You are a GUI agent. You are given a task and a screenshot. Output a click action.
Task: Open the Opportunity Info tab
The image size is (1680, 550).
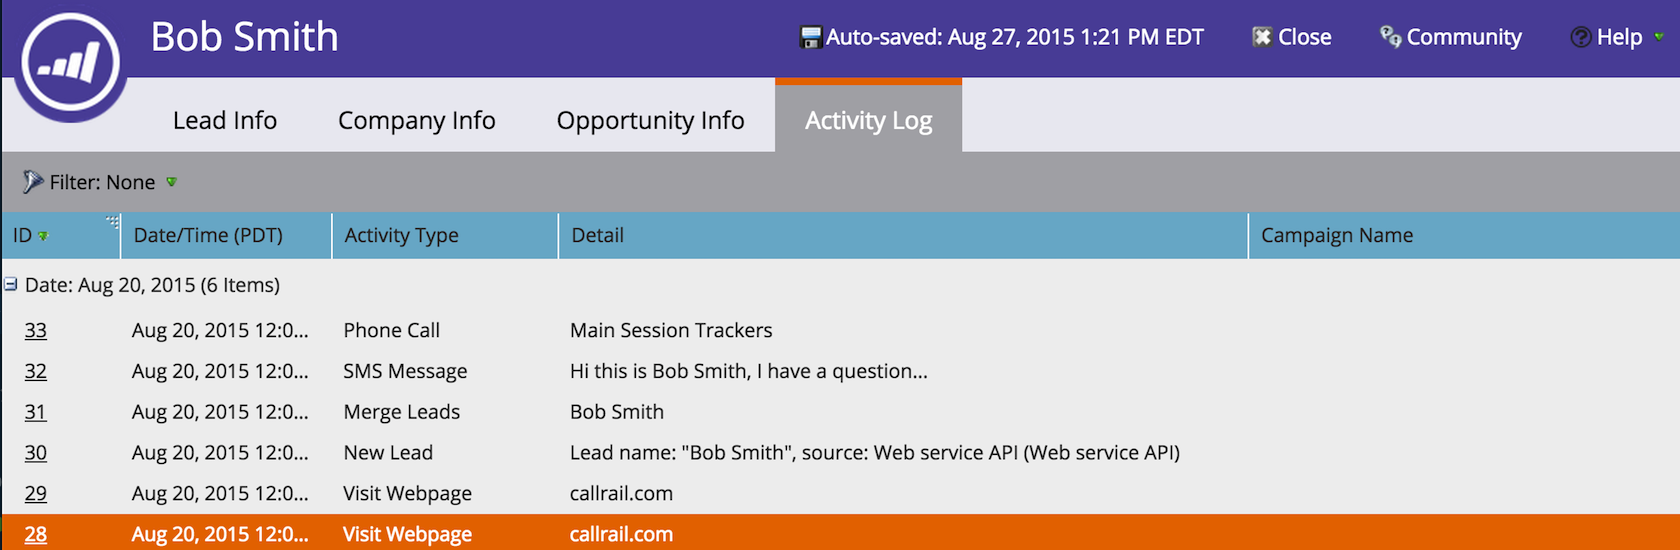coord(650,120)
